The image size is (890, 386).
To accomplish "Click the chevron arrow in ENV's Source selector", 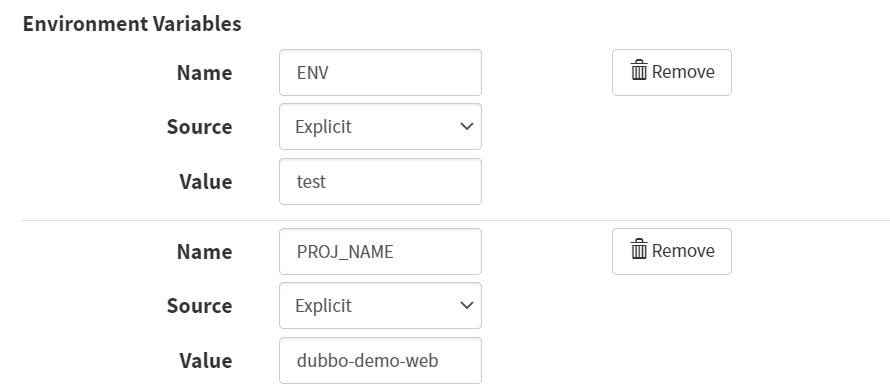I will point(467,127).
